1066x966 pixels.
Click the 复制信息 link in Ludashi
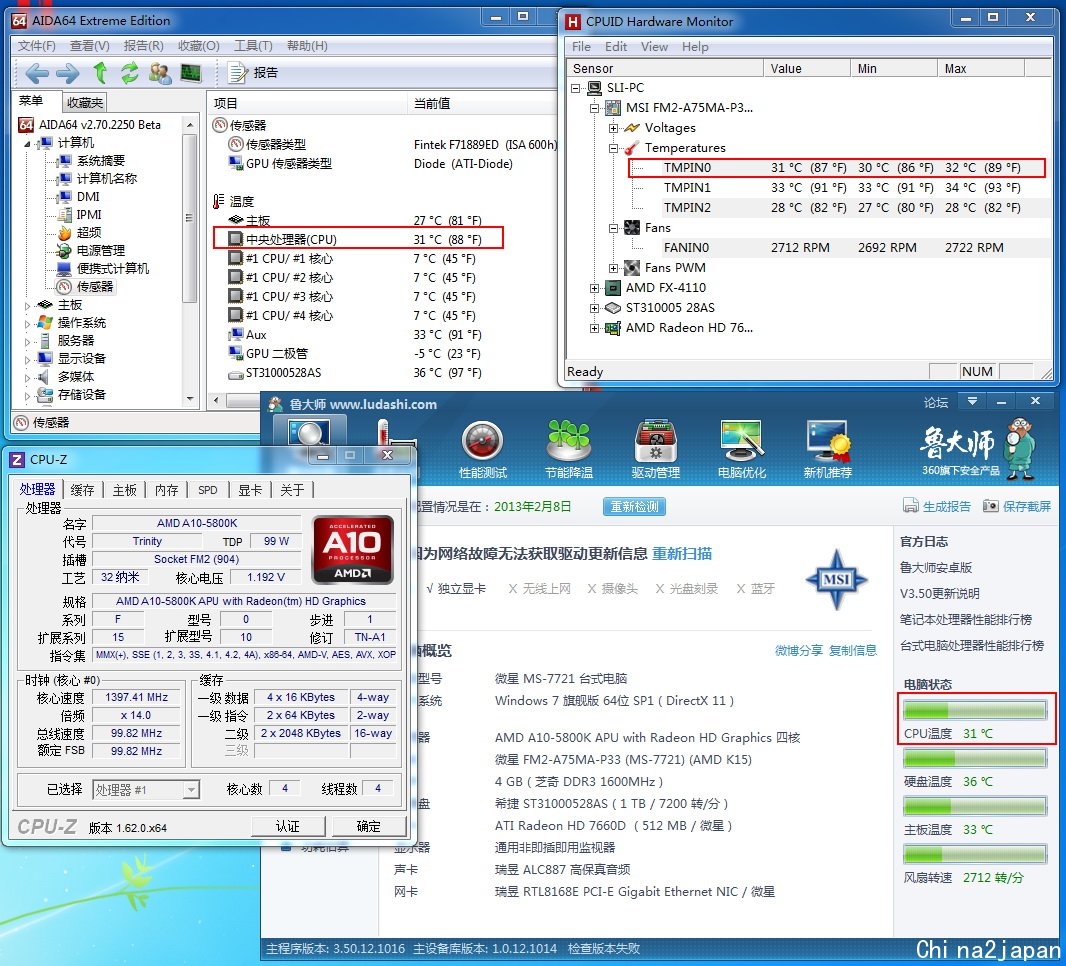(x=853, y=651)
